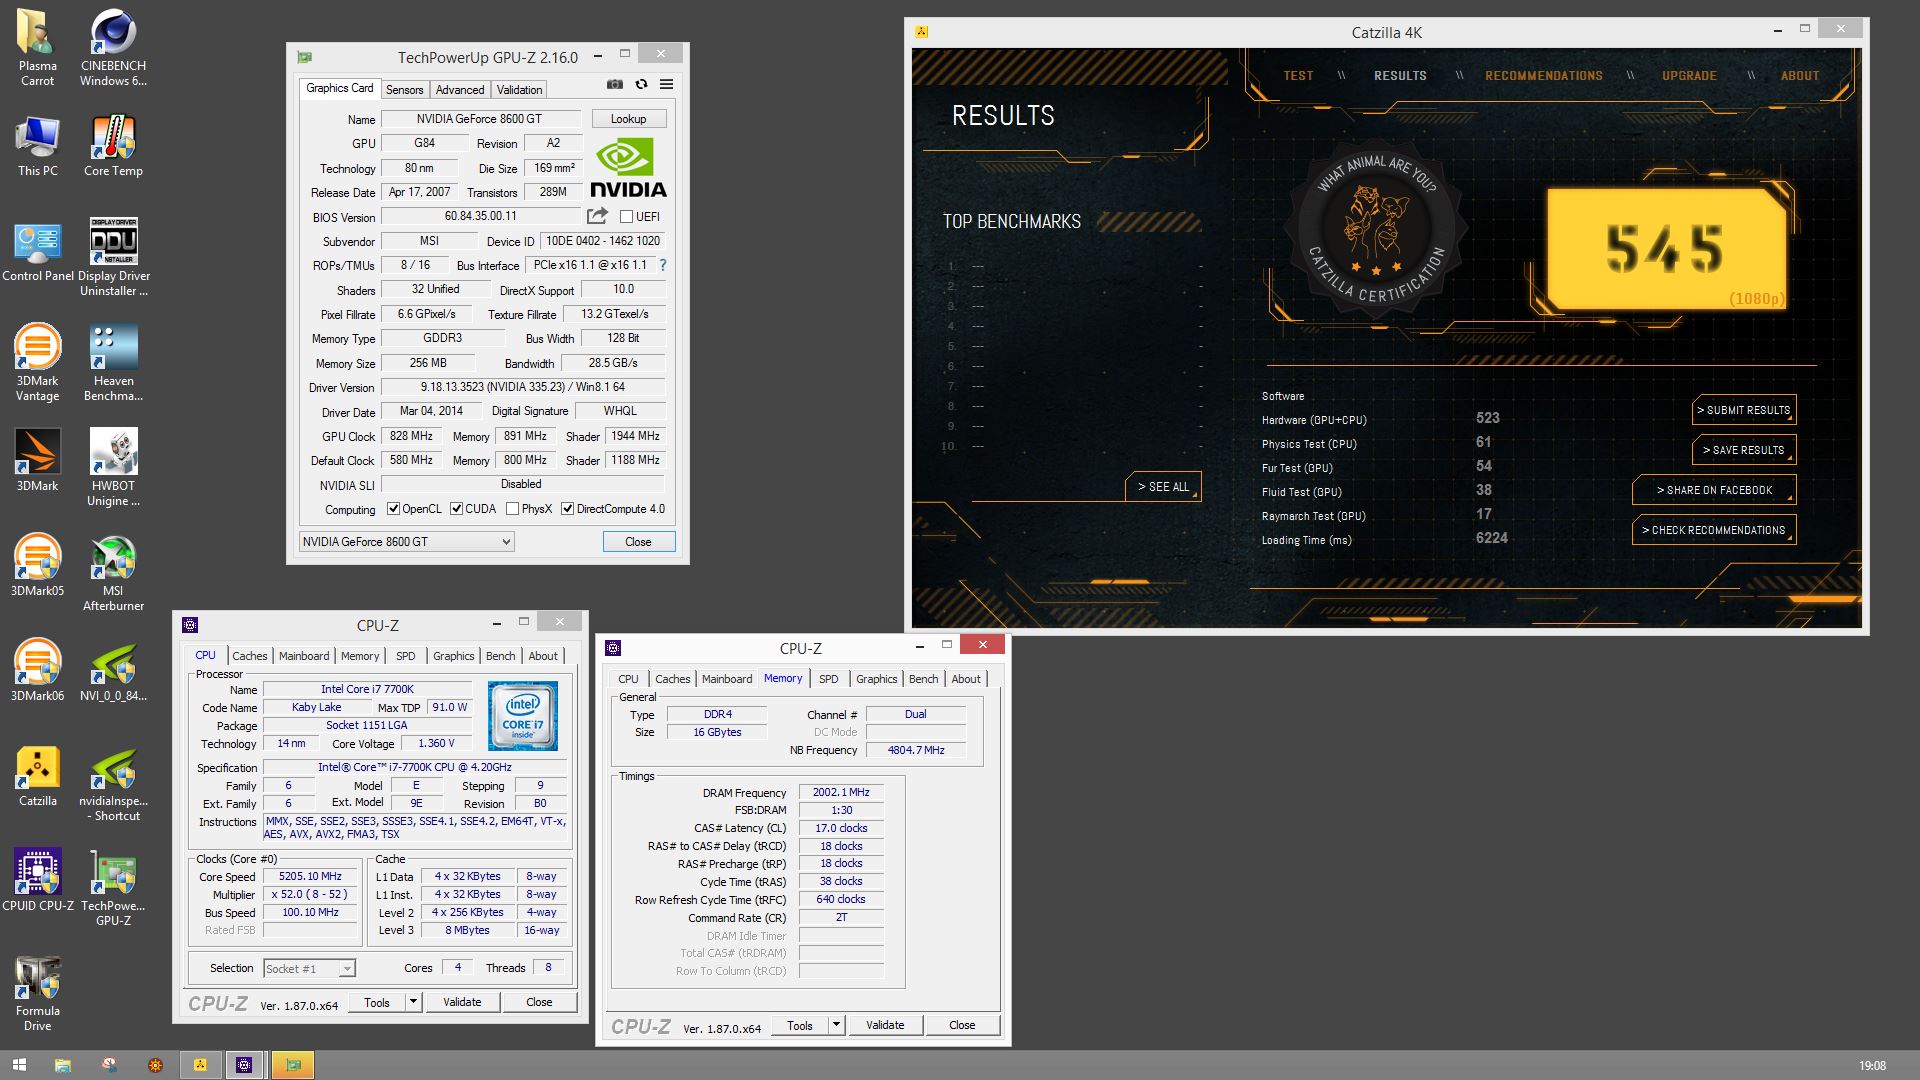Click Catzilla SUBMIT RESULTS button

coord(1743,410)
